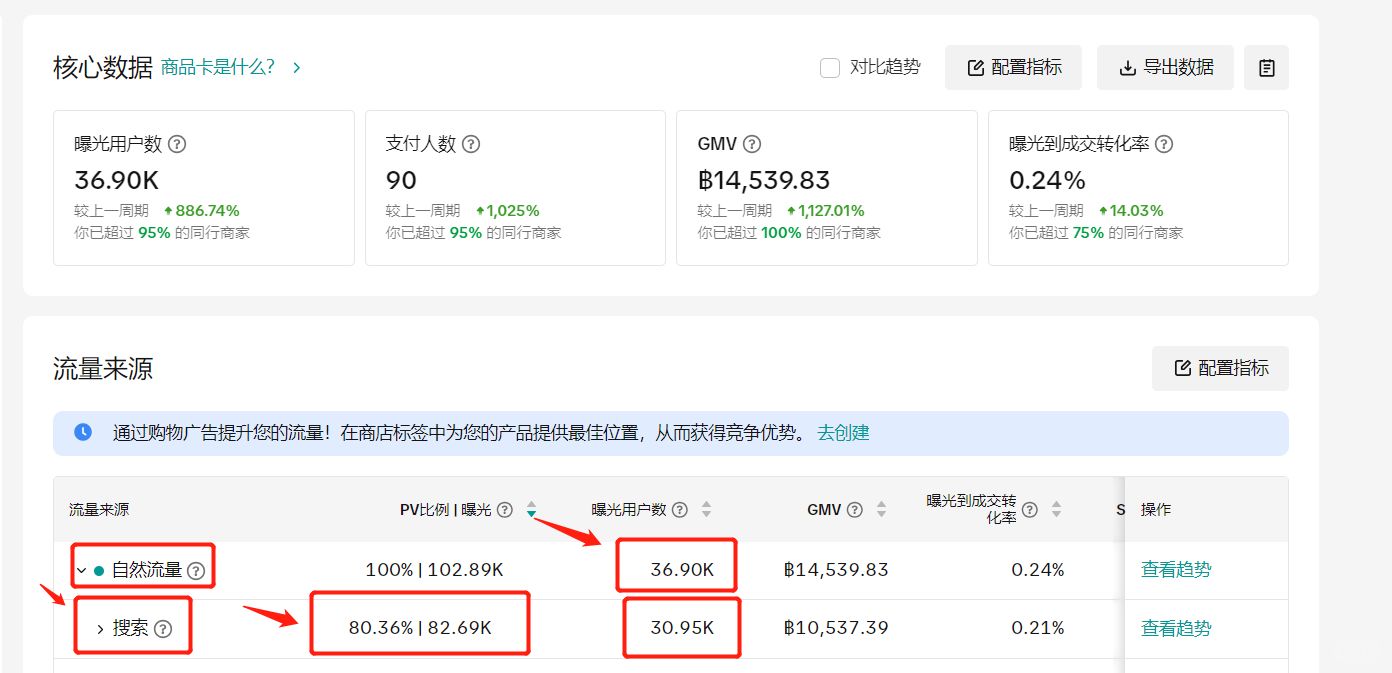This screenshot has width=1392, height=673.
Task: Click the help icon on the 曝光用户数 card
Action: 177,144
